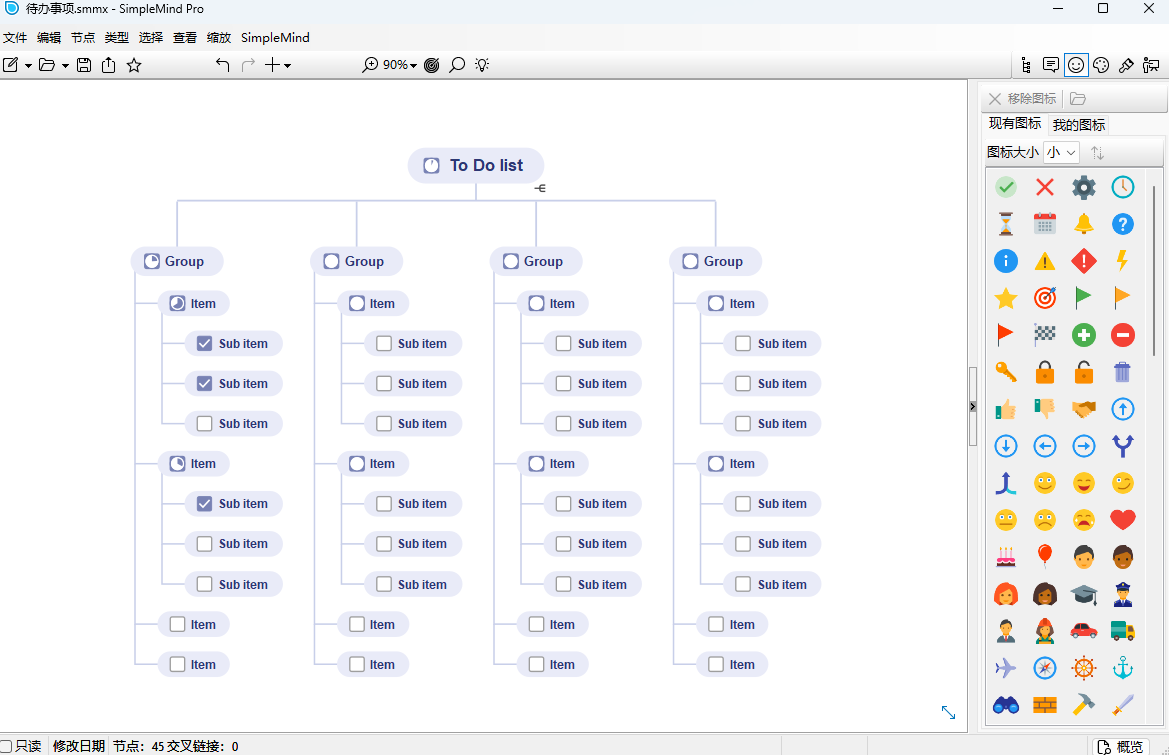Open the dropdown arrow next to the plus button
This screenshot has width=1169, height=755.
click(x=287, y=64)
